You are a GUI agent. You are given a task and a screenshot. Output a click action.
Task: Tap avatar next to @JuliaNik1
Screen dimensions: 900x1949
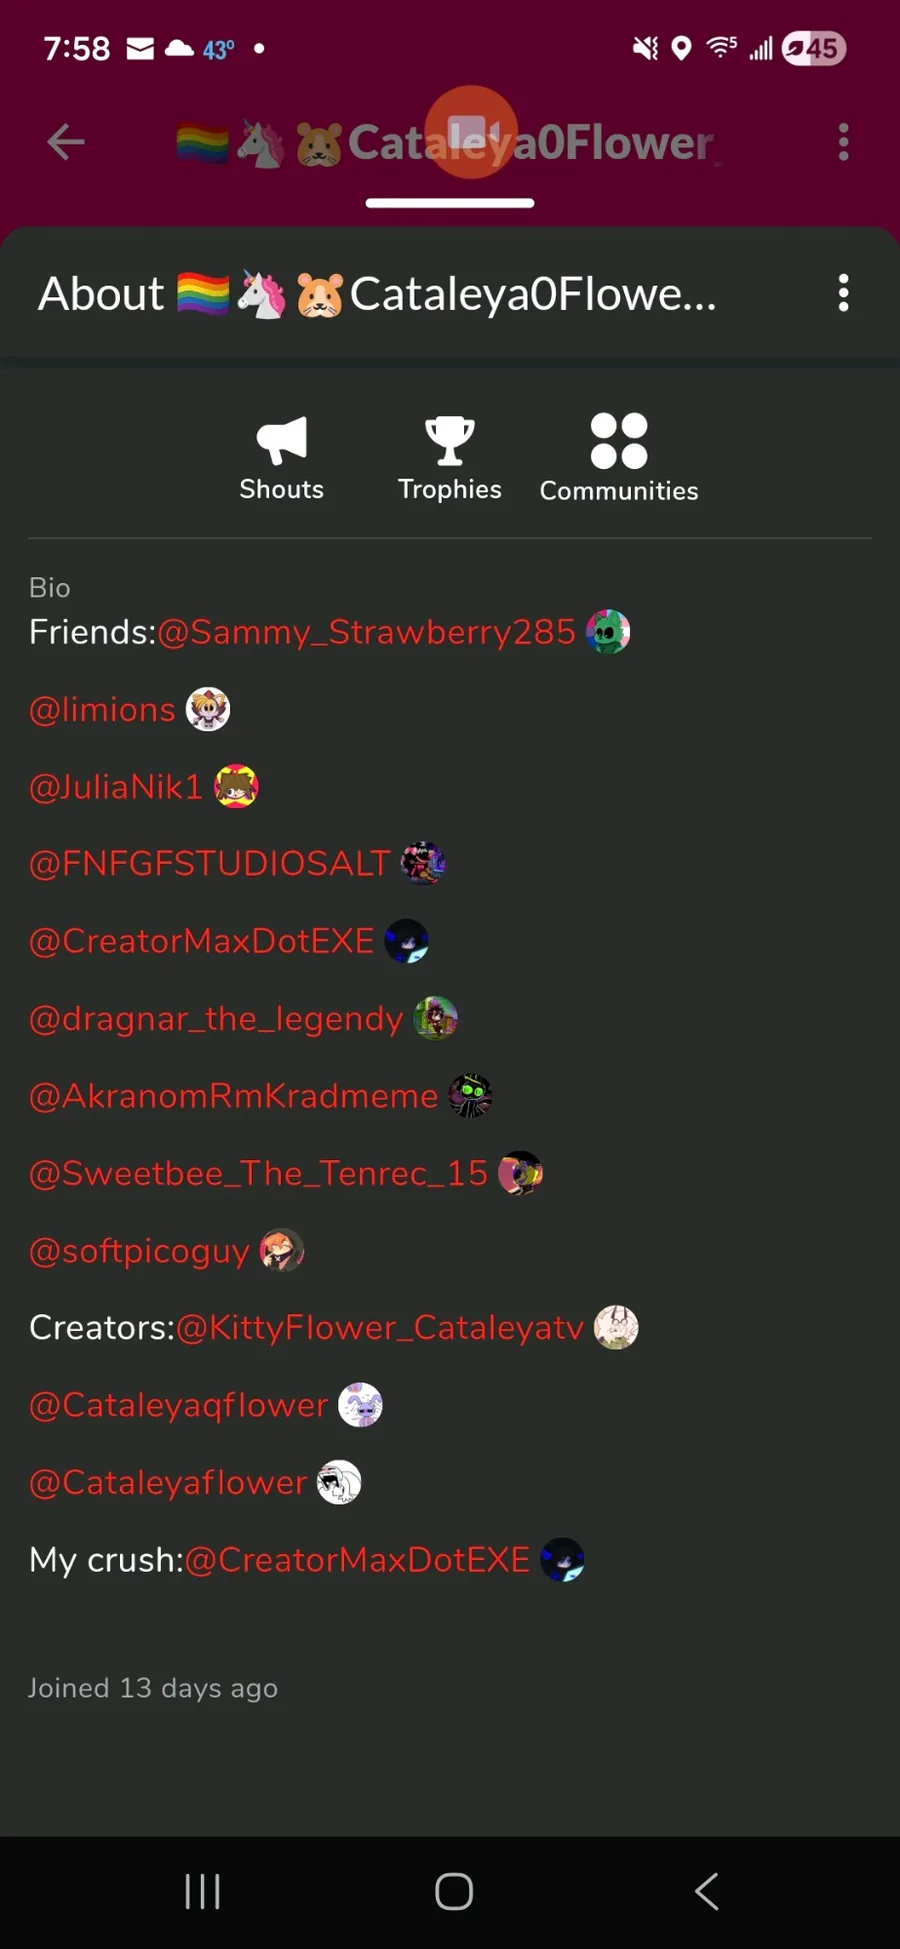[236, 786]
